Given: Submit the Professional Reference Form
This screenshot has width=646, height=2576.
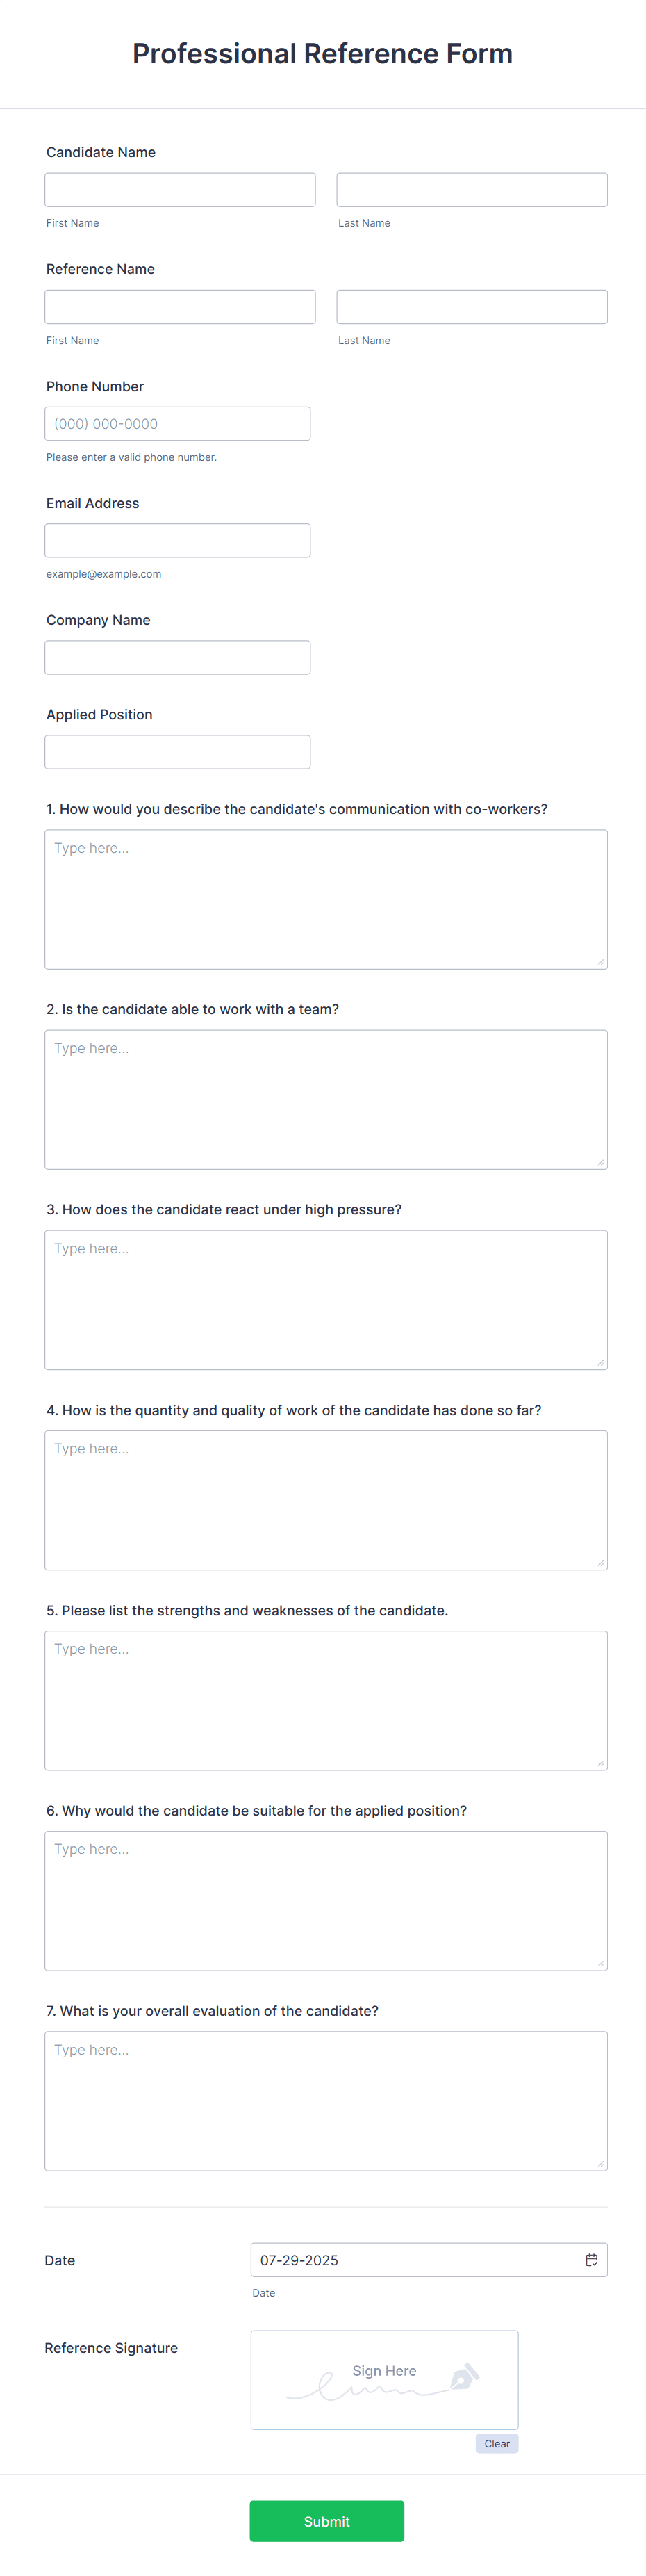Looking at the screenshot, I should tap(326, 2521).
